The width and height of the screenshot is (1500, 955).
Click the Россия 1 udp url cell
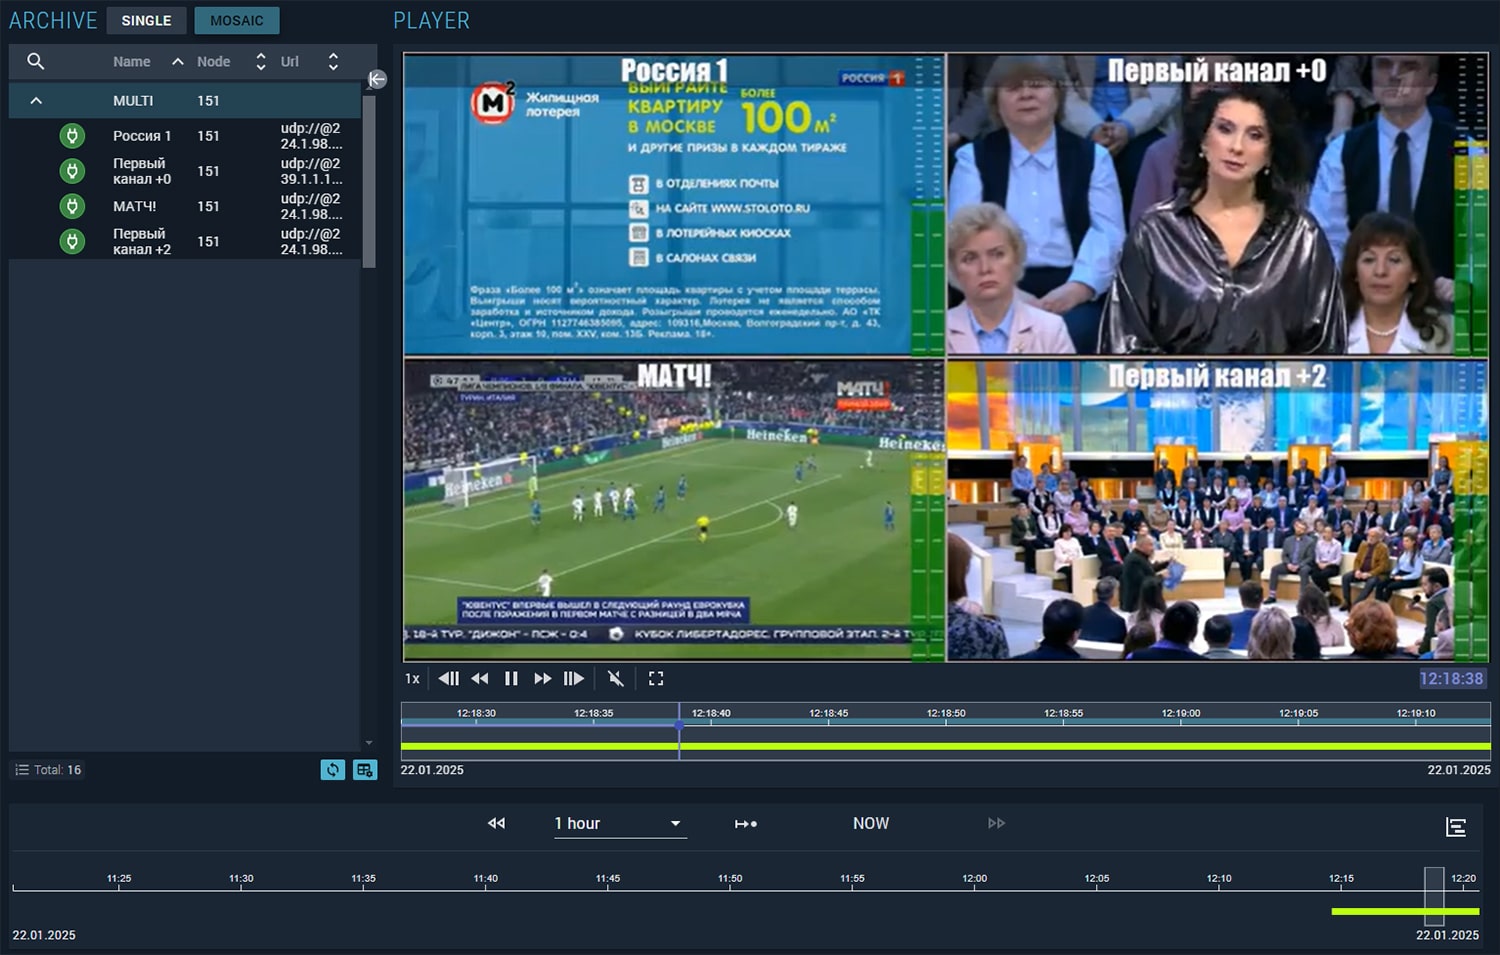pos(311,136)
